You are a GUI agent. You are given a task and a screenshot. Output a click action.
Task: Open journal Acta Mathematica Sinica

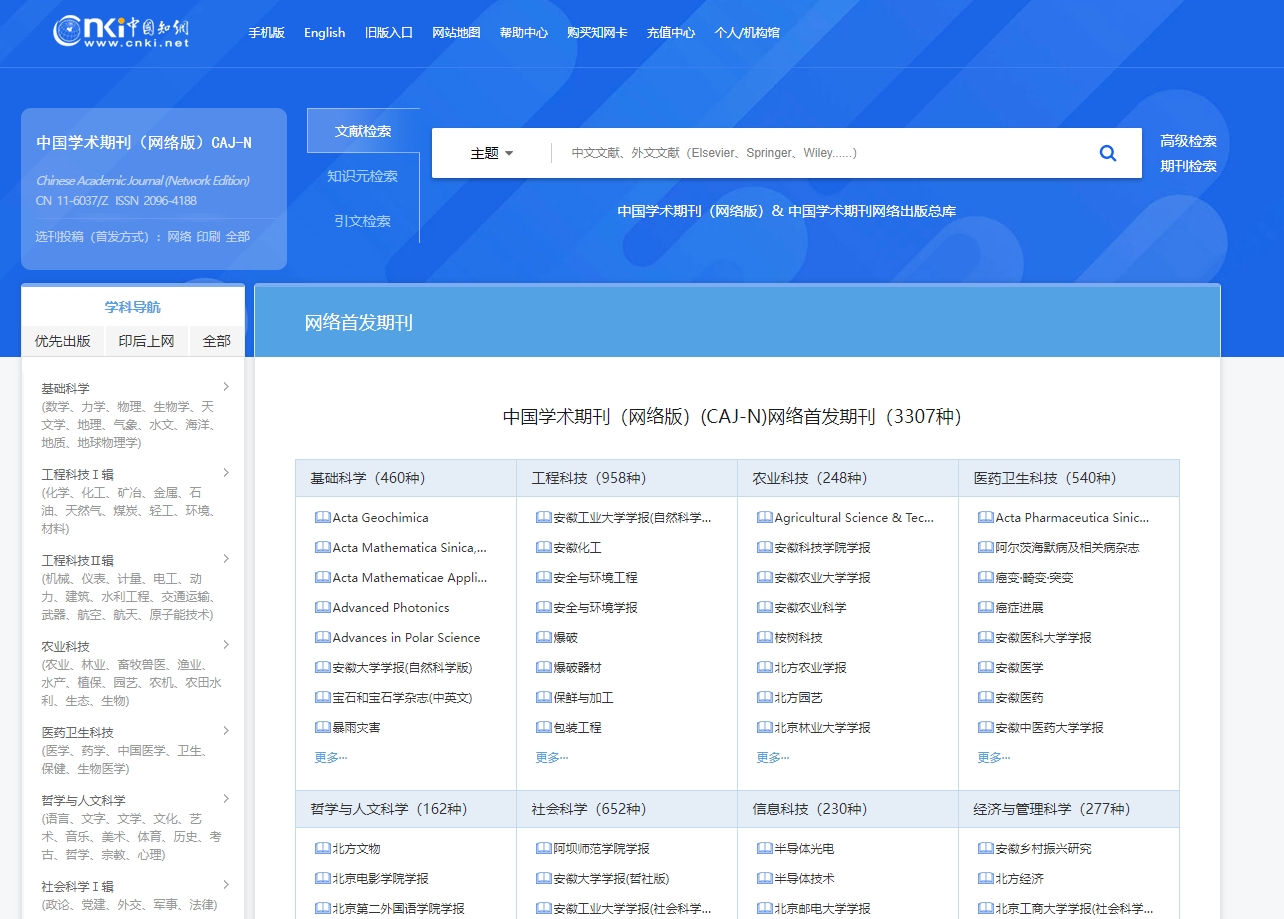coord(410,548)
